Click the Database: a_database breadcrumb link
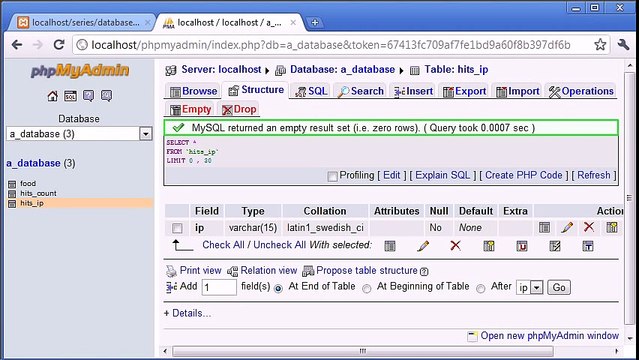 coord(342,70)
